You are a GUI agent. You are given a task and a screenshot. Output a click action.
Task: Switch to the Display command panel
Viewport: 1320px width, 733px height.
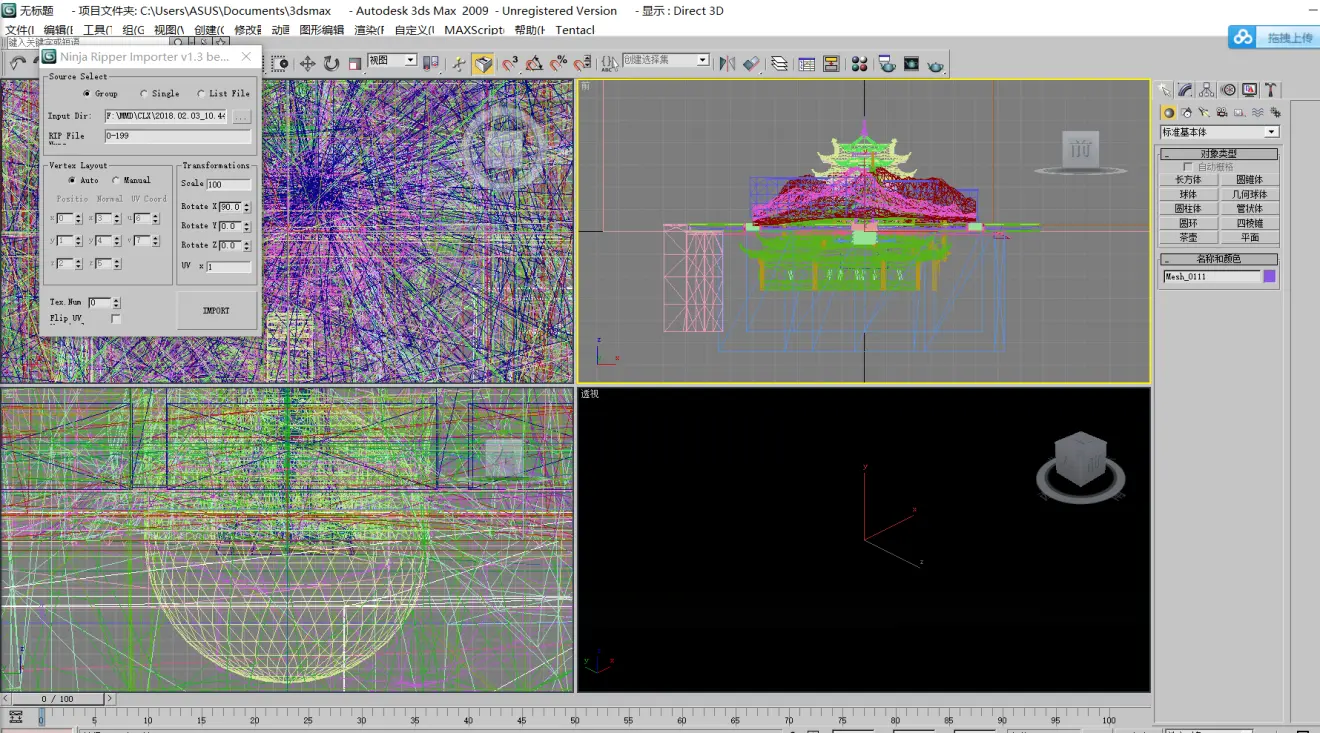click(1250, 90)
